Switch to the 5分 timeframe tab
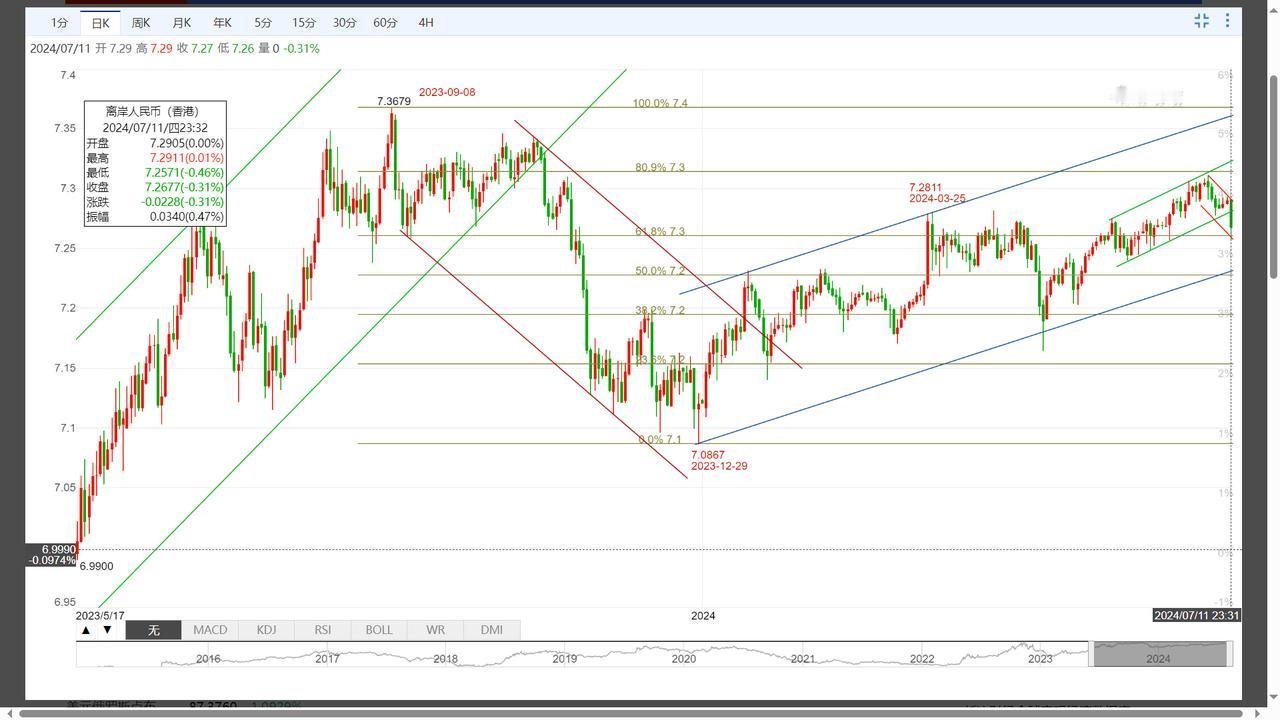Image resolution: width=1280 pixels, height=720 pixels. pyautogui.click(x=262, y=22)
